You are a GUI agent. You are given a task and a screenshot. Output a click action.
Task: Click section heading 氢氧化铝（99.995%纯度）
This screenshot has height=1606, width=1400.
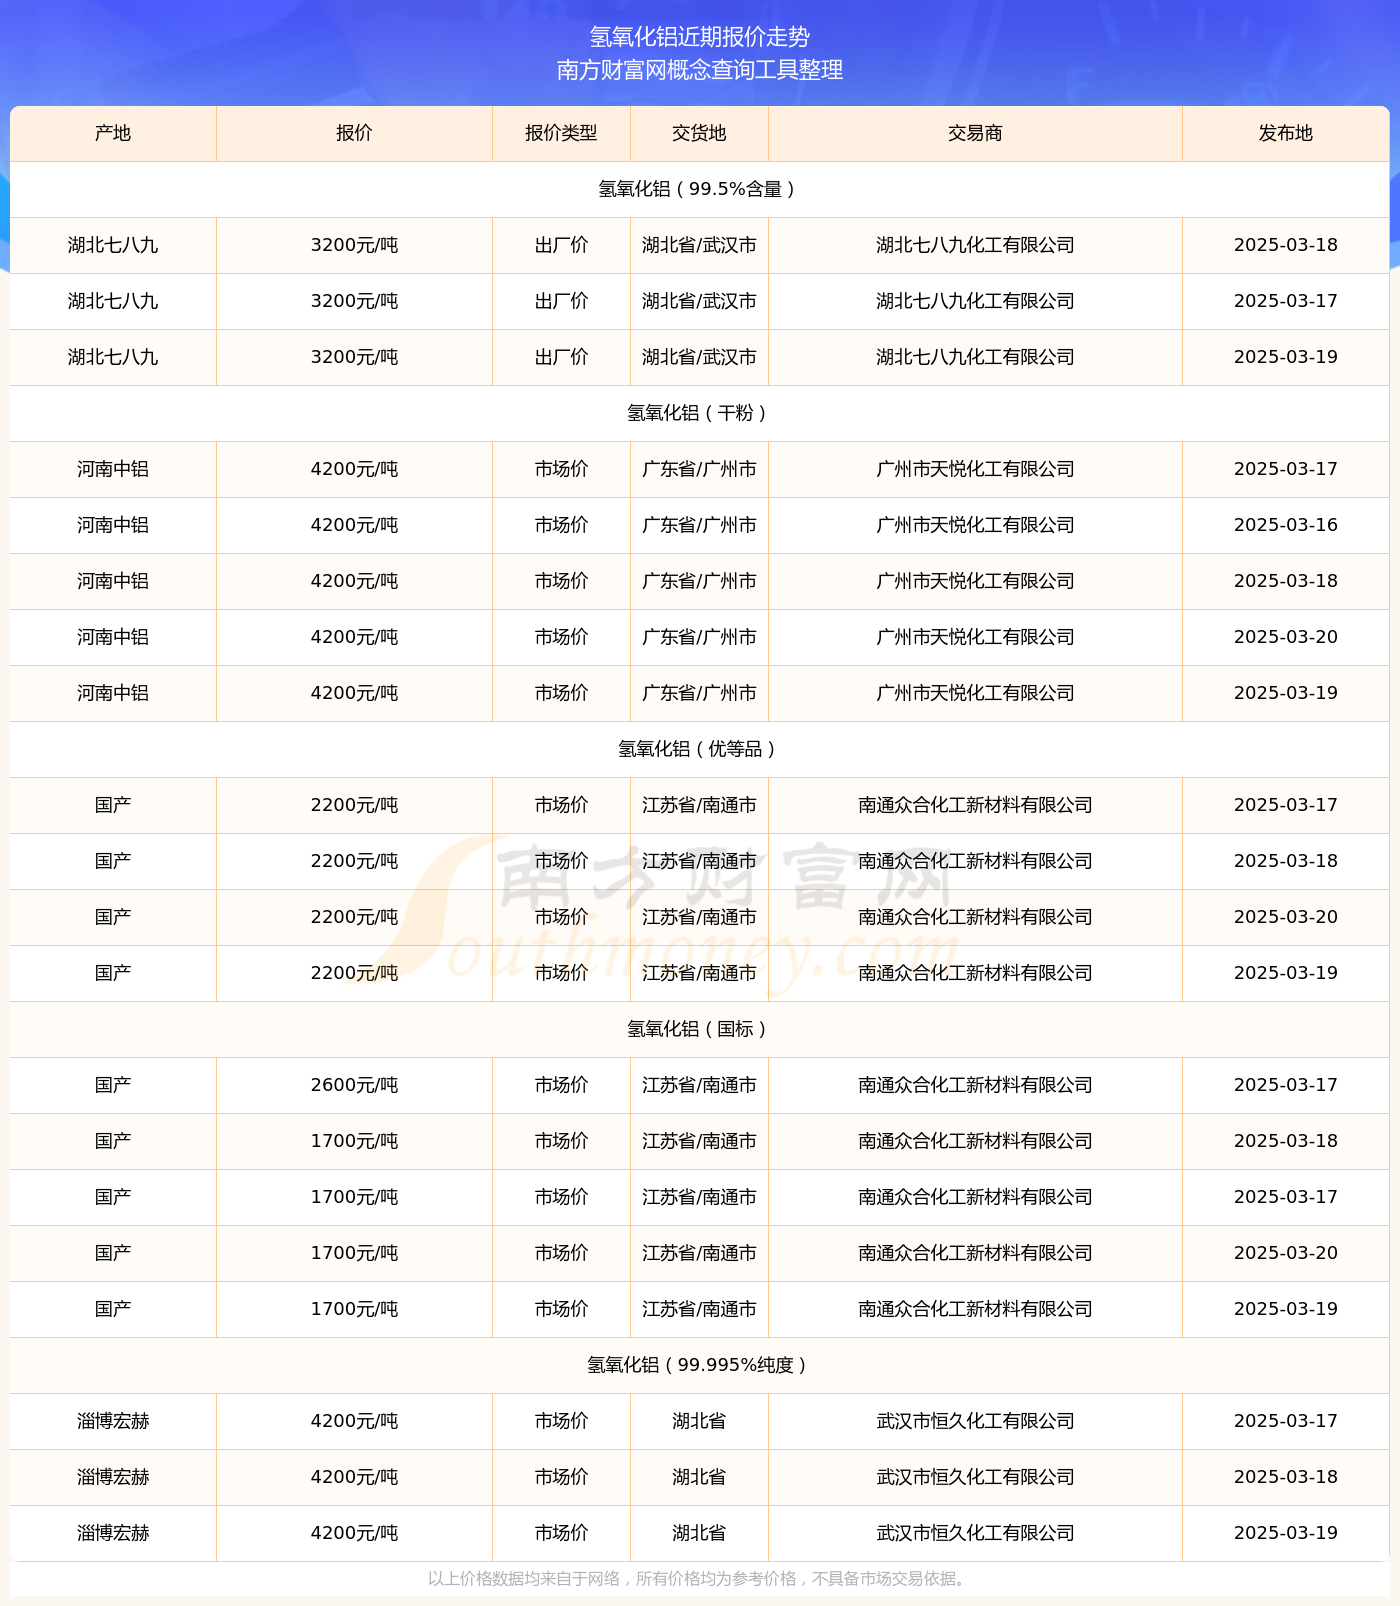pyautogui.click(x=700, y=1365)
